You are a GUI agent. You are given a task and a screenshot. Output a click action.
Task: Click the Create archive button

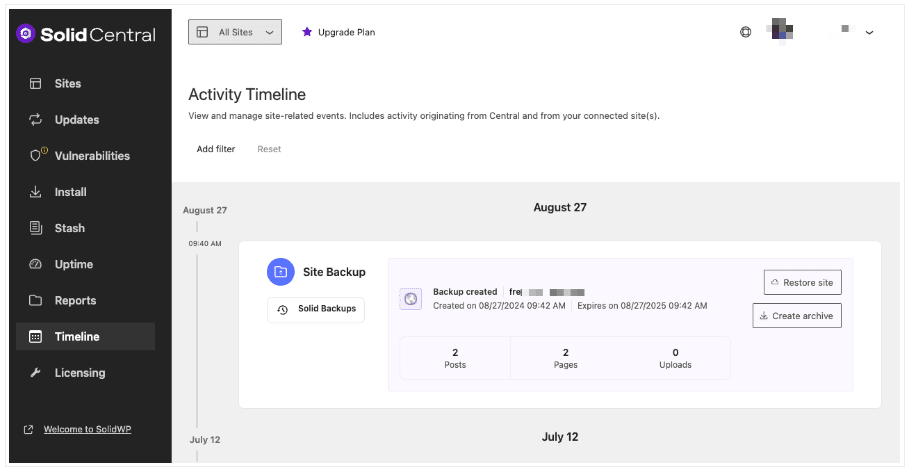(x=797, y=316)
